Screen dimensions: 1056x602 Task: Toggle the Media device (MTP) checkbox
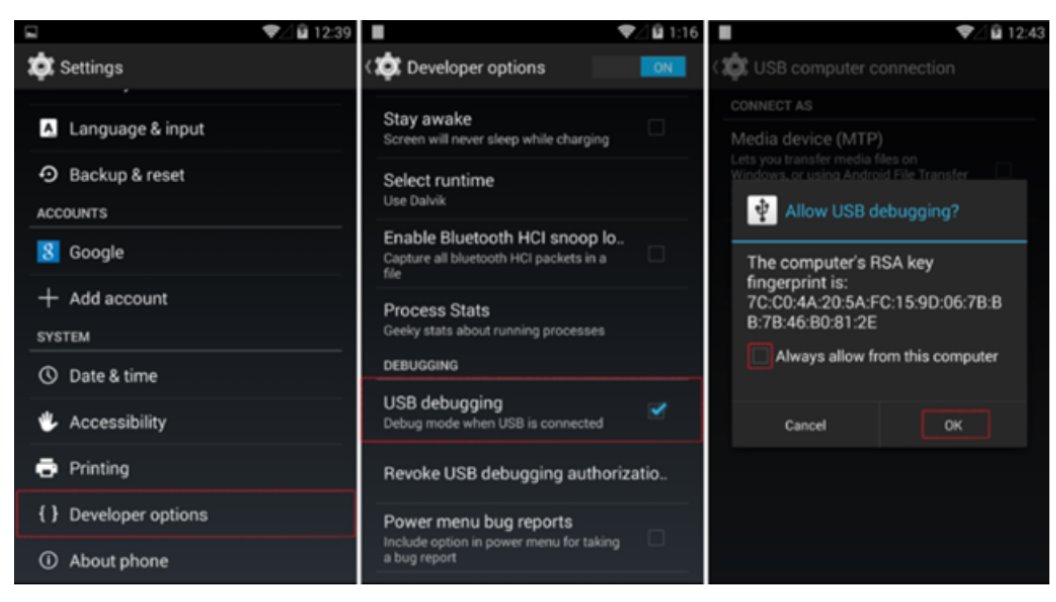pyautogui.click(x=1003, y=170)
